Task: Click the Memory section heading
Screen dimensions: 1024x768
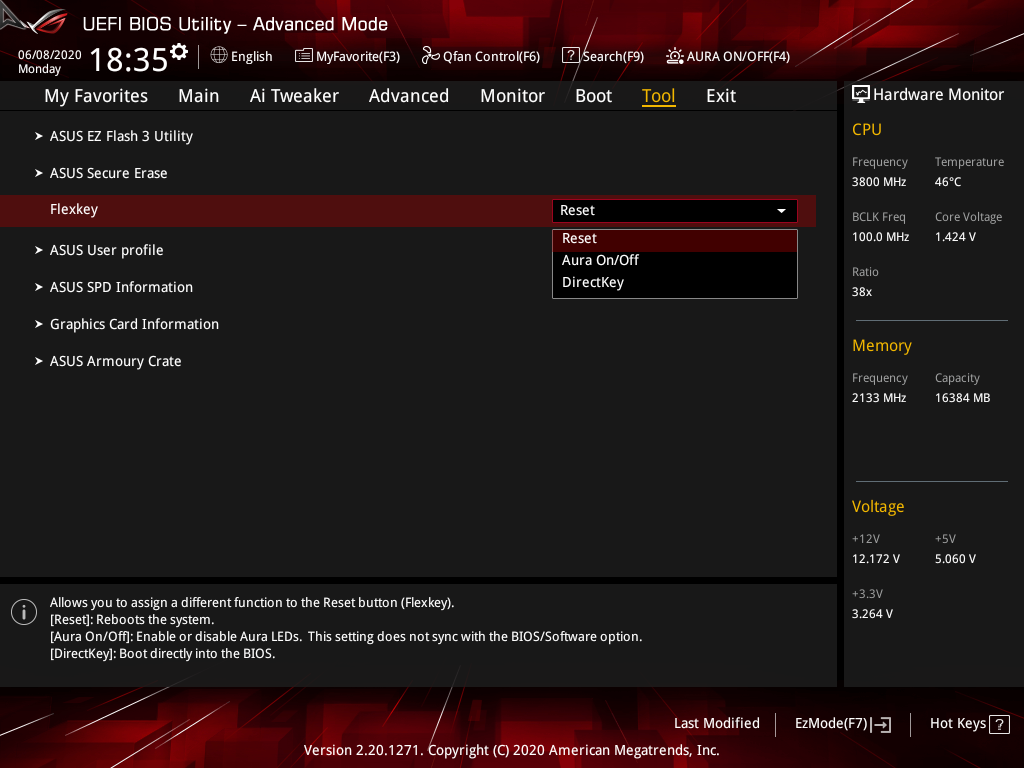Action: click(882, 345)
